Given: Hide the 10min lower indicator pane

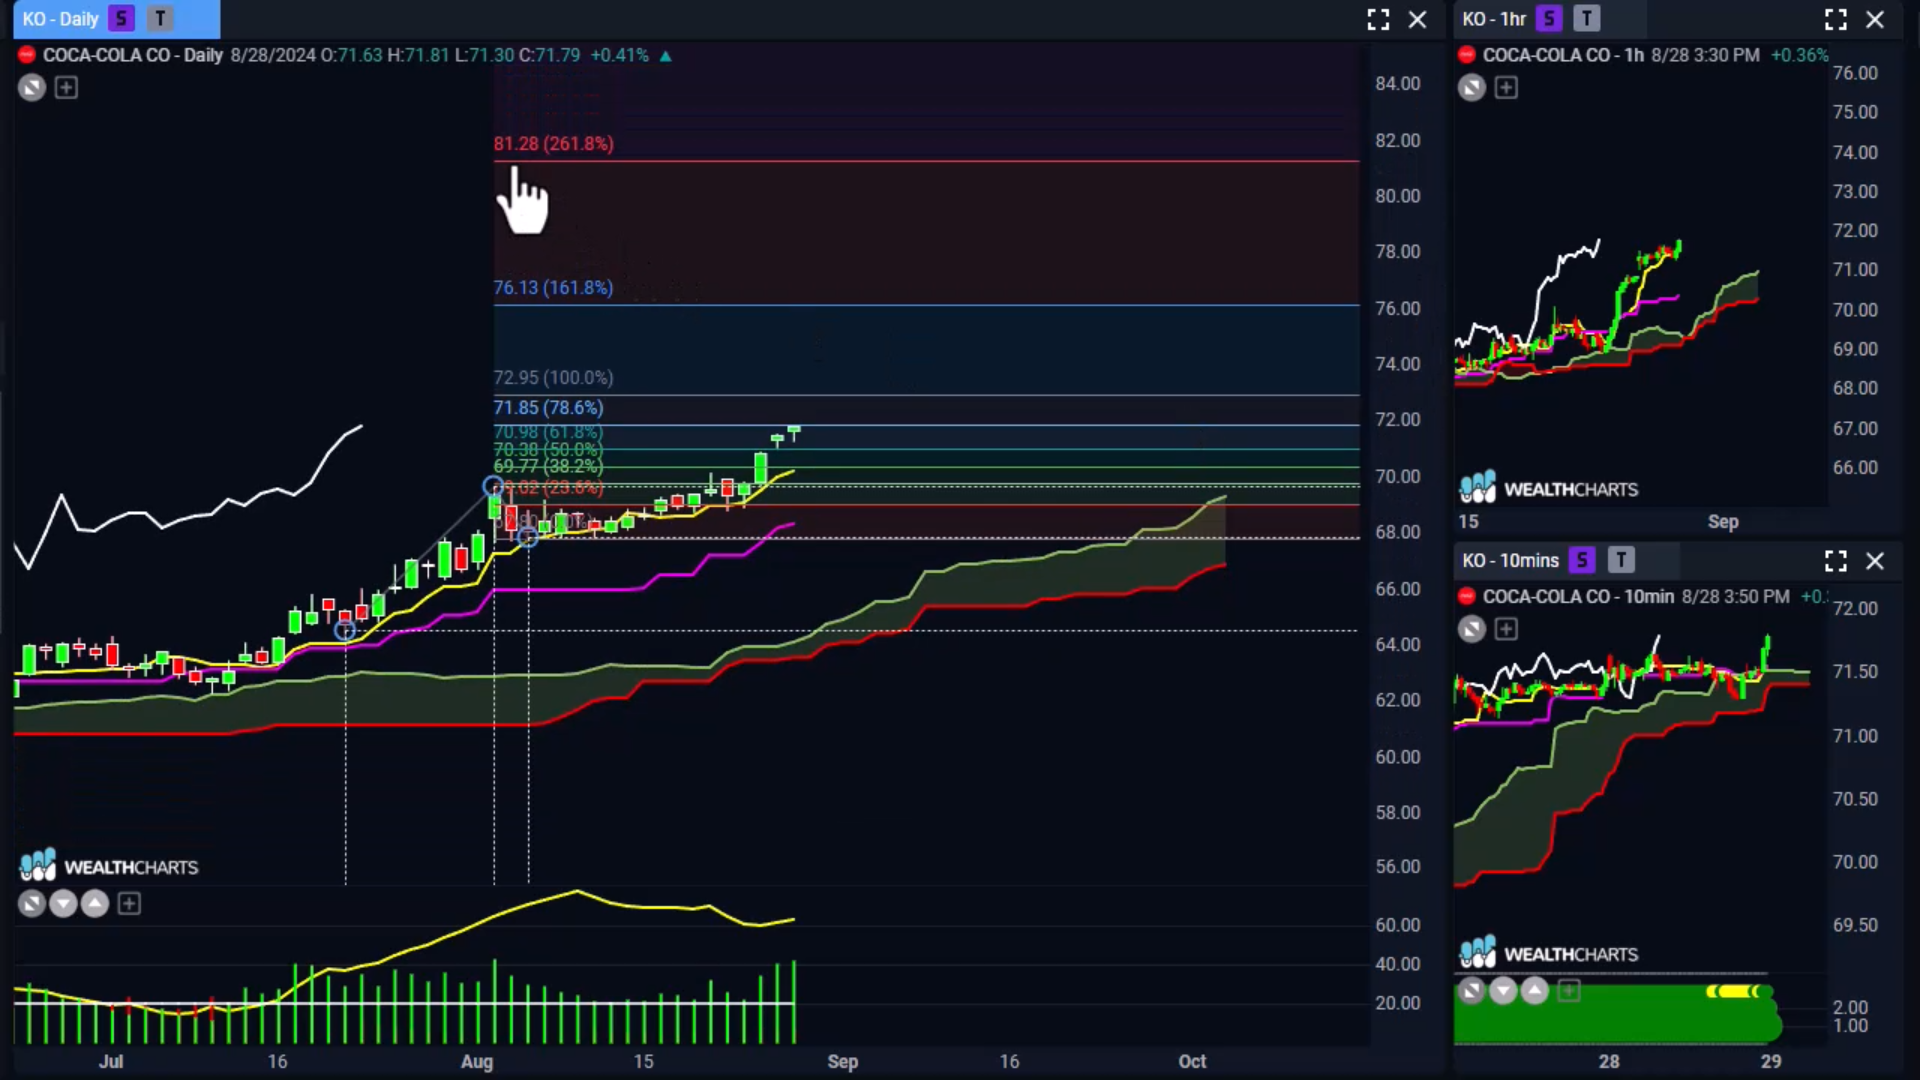Looking at the screenshot, I should [x=1472, y=991].
